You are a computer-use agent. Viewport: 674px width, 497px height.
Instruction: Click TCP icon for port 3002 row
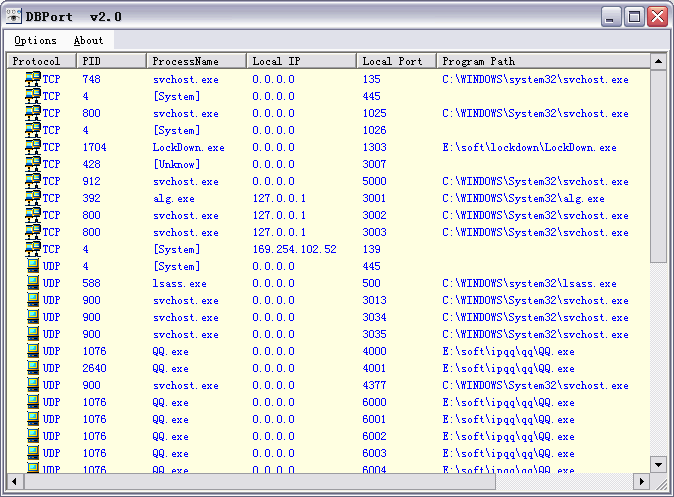[33, 215]
